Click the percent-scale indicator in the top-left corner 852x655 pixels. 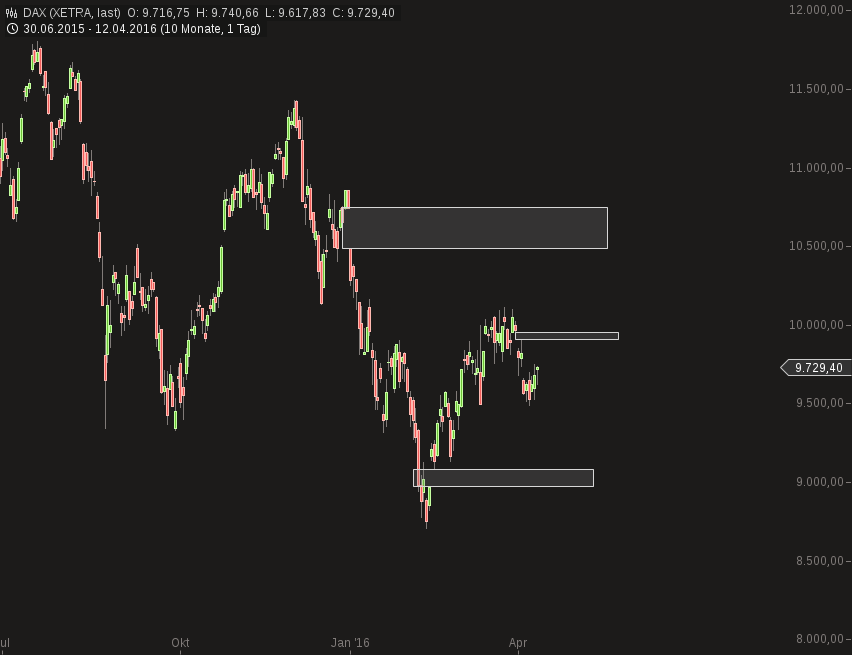click(11, 11)
